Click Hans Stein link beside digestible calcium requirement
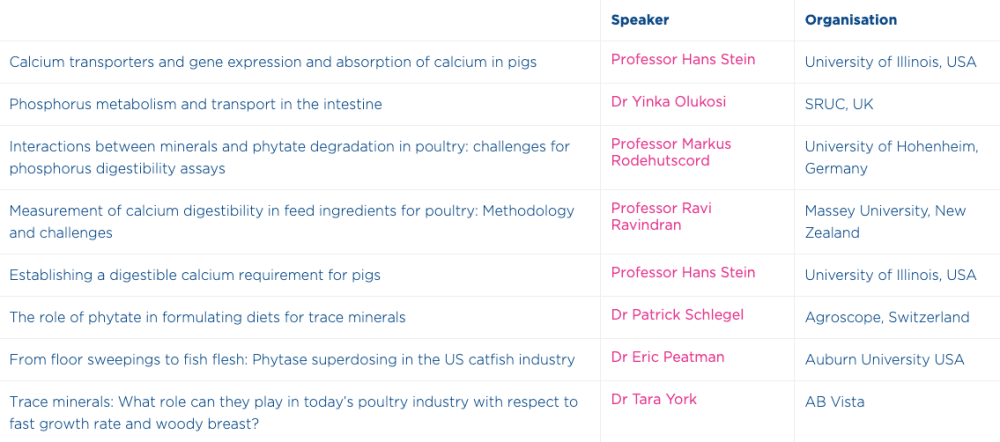Image resolution: width=1000 pixels, height=442 pixels. point(683,272)
